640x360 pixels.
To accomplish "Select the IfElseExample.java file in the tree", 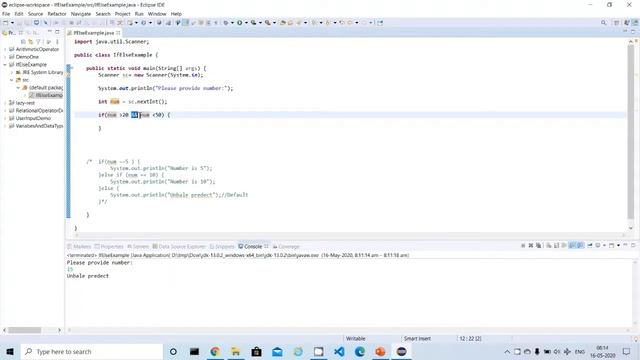I will pyautogui.click(x=46, y=96).
